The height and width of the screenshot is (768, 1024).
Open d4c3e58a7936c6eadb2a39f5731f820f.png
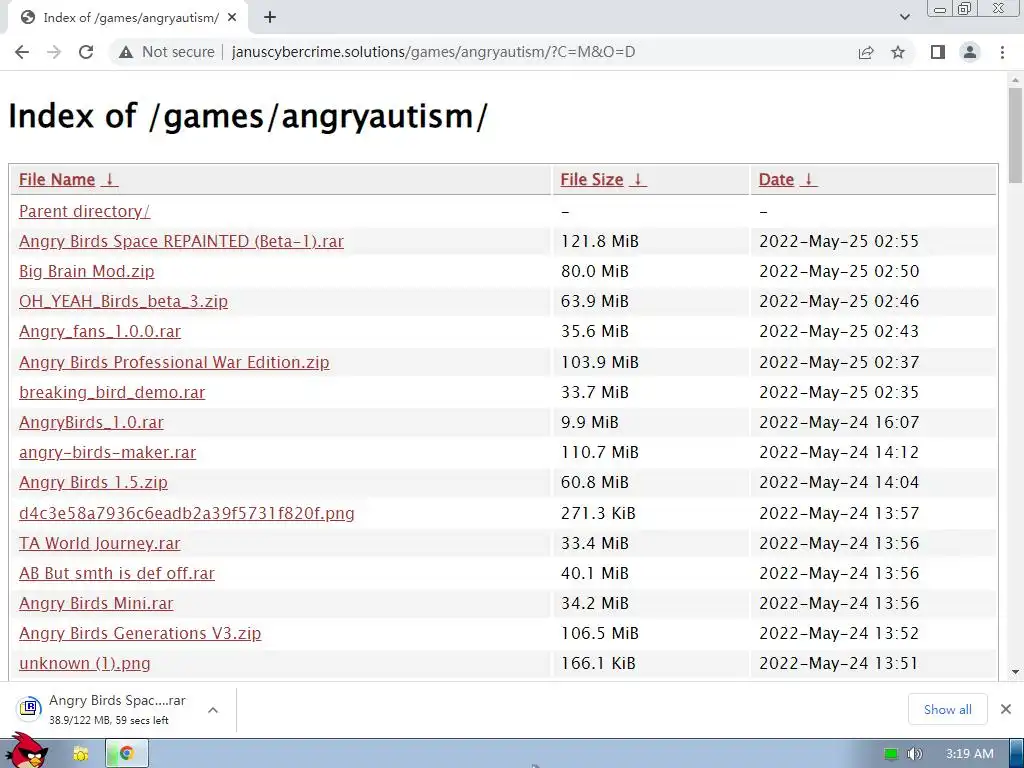187,513
